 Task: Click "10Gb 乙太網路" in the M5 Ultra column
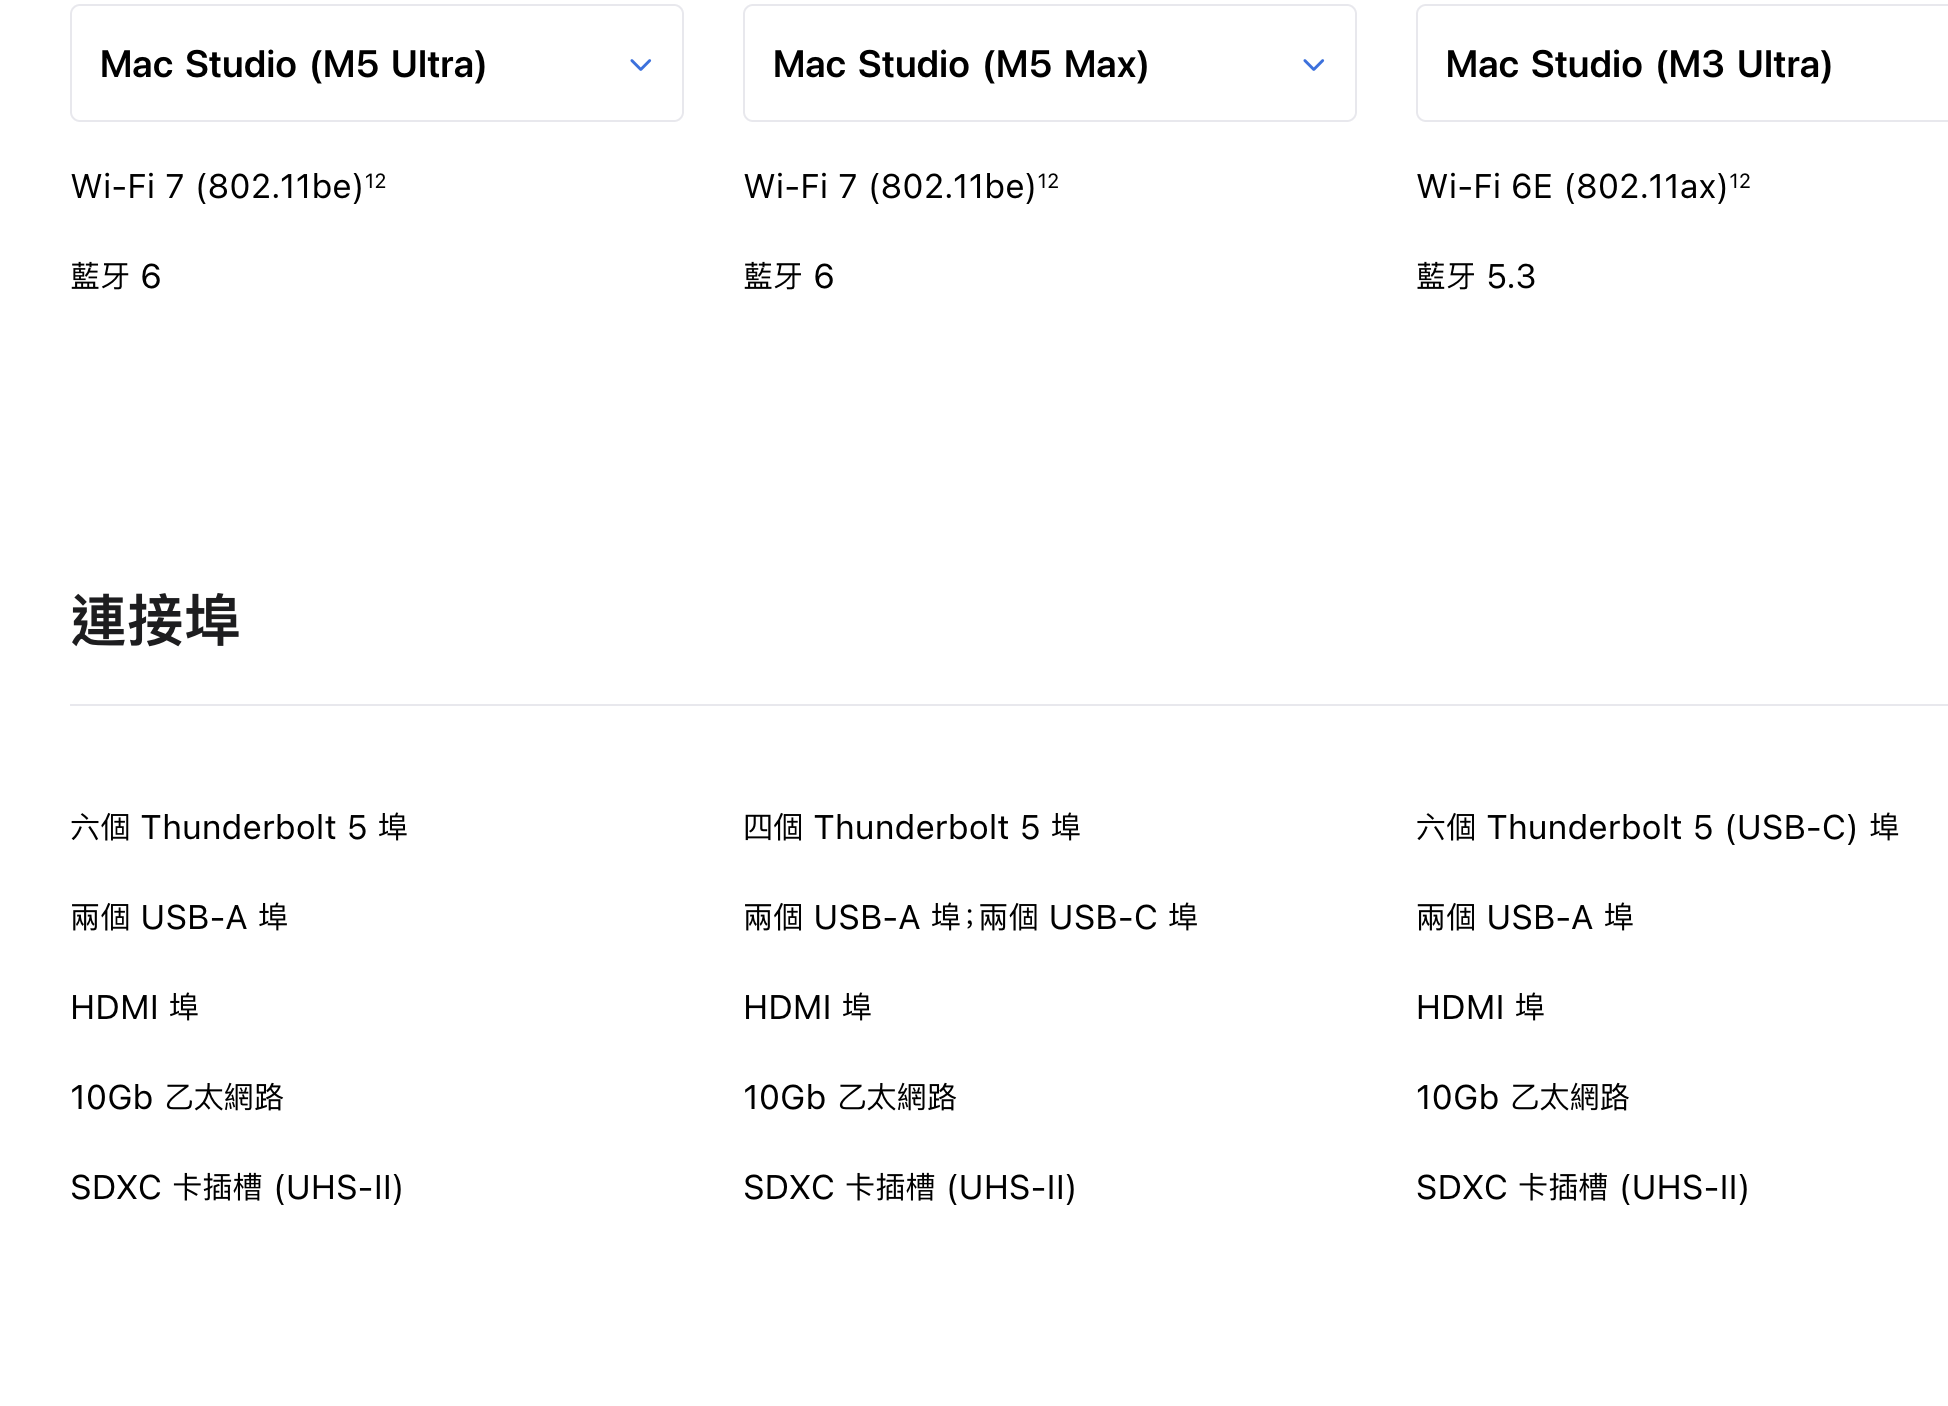178,1097
